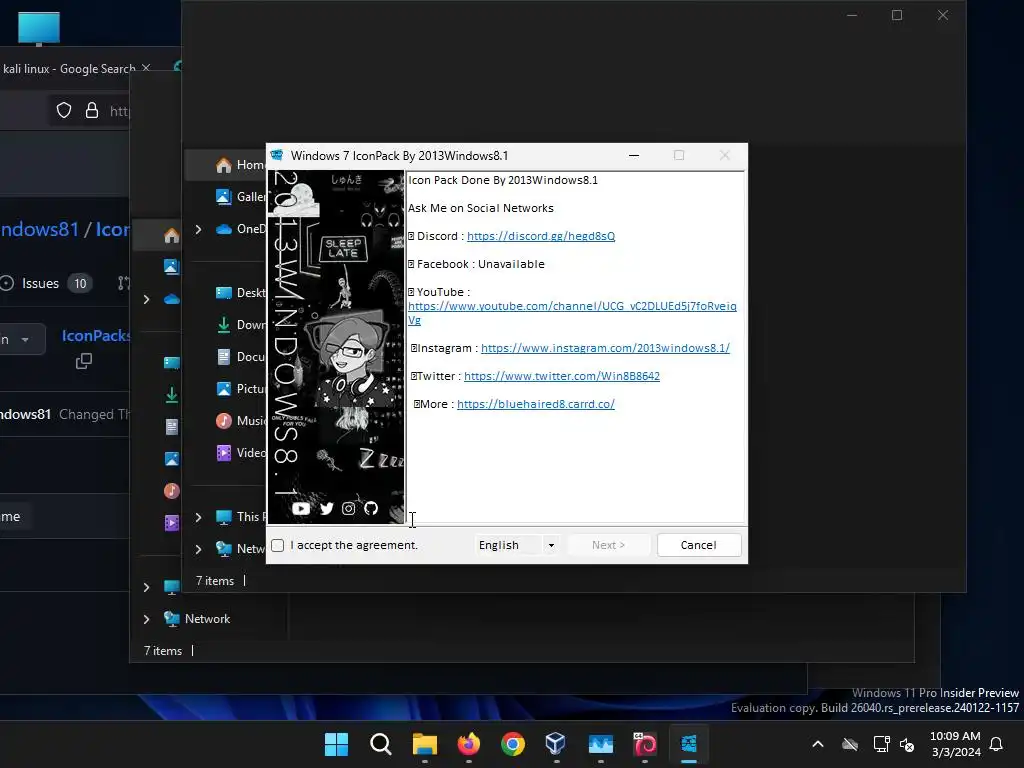Open Downloads folder in front Explorer
The width and height of the screenshot is (1024, 768).
pyautogui.click(x=239, y=325)
